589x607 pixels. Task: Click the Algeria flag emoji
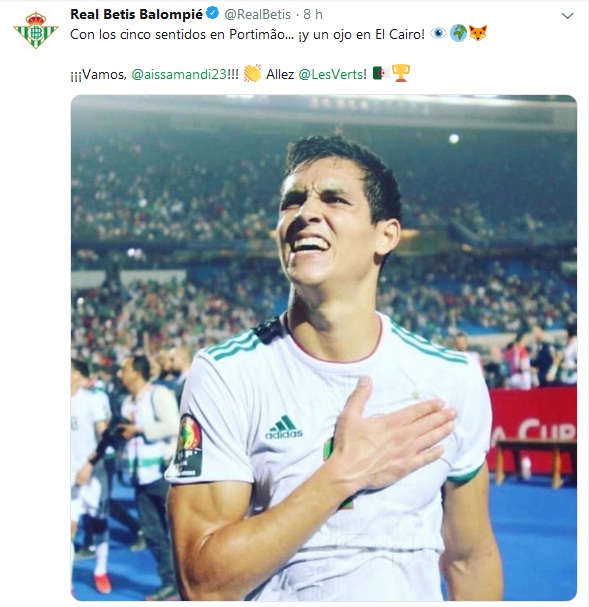coord(381,73)
